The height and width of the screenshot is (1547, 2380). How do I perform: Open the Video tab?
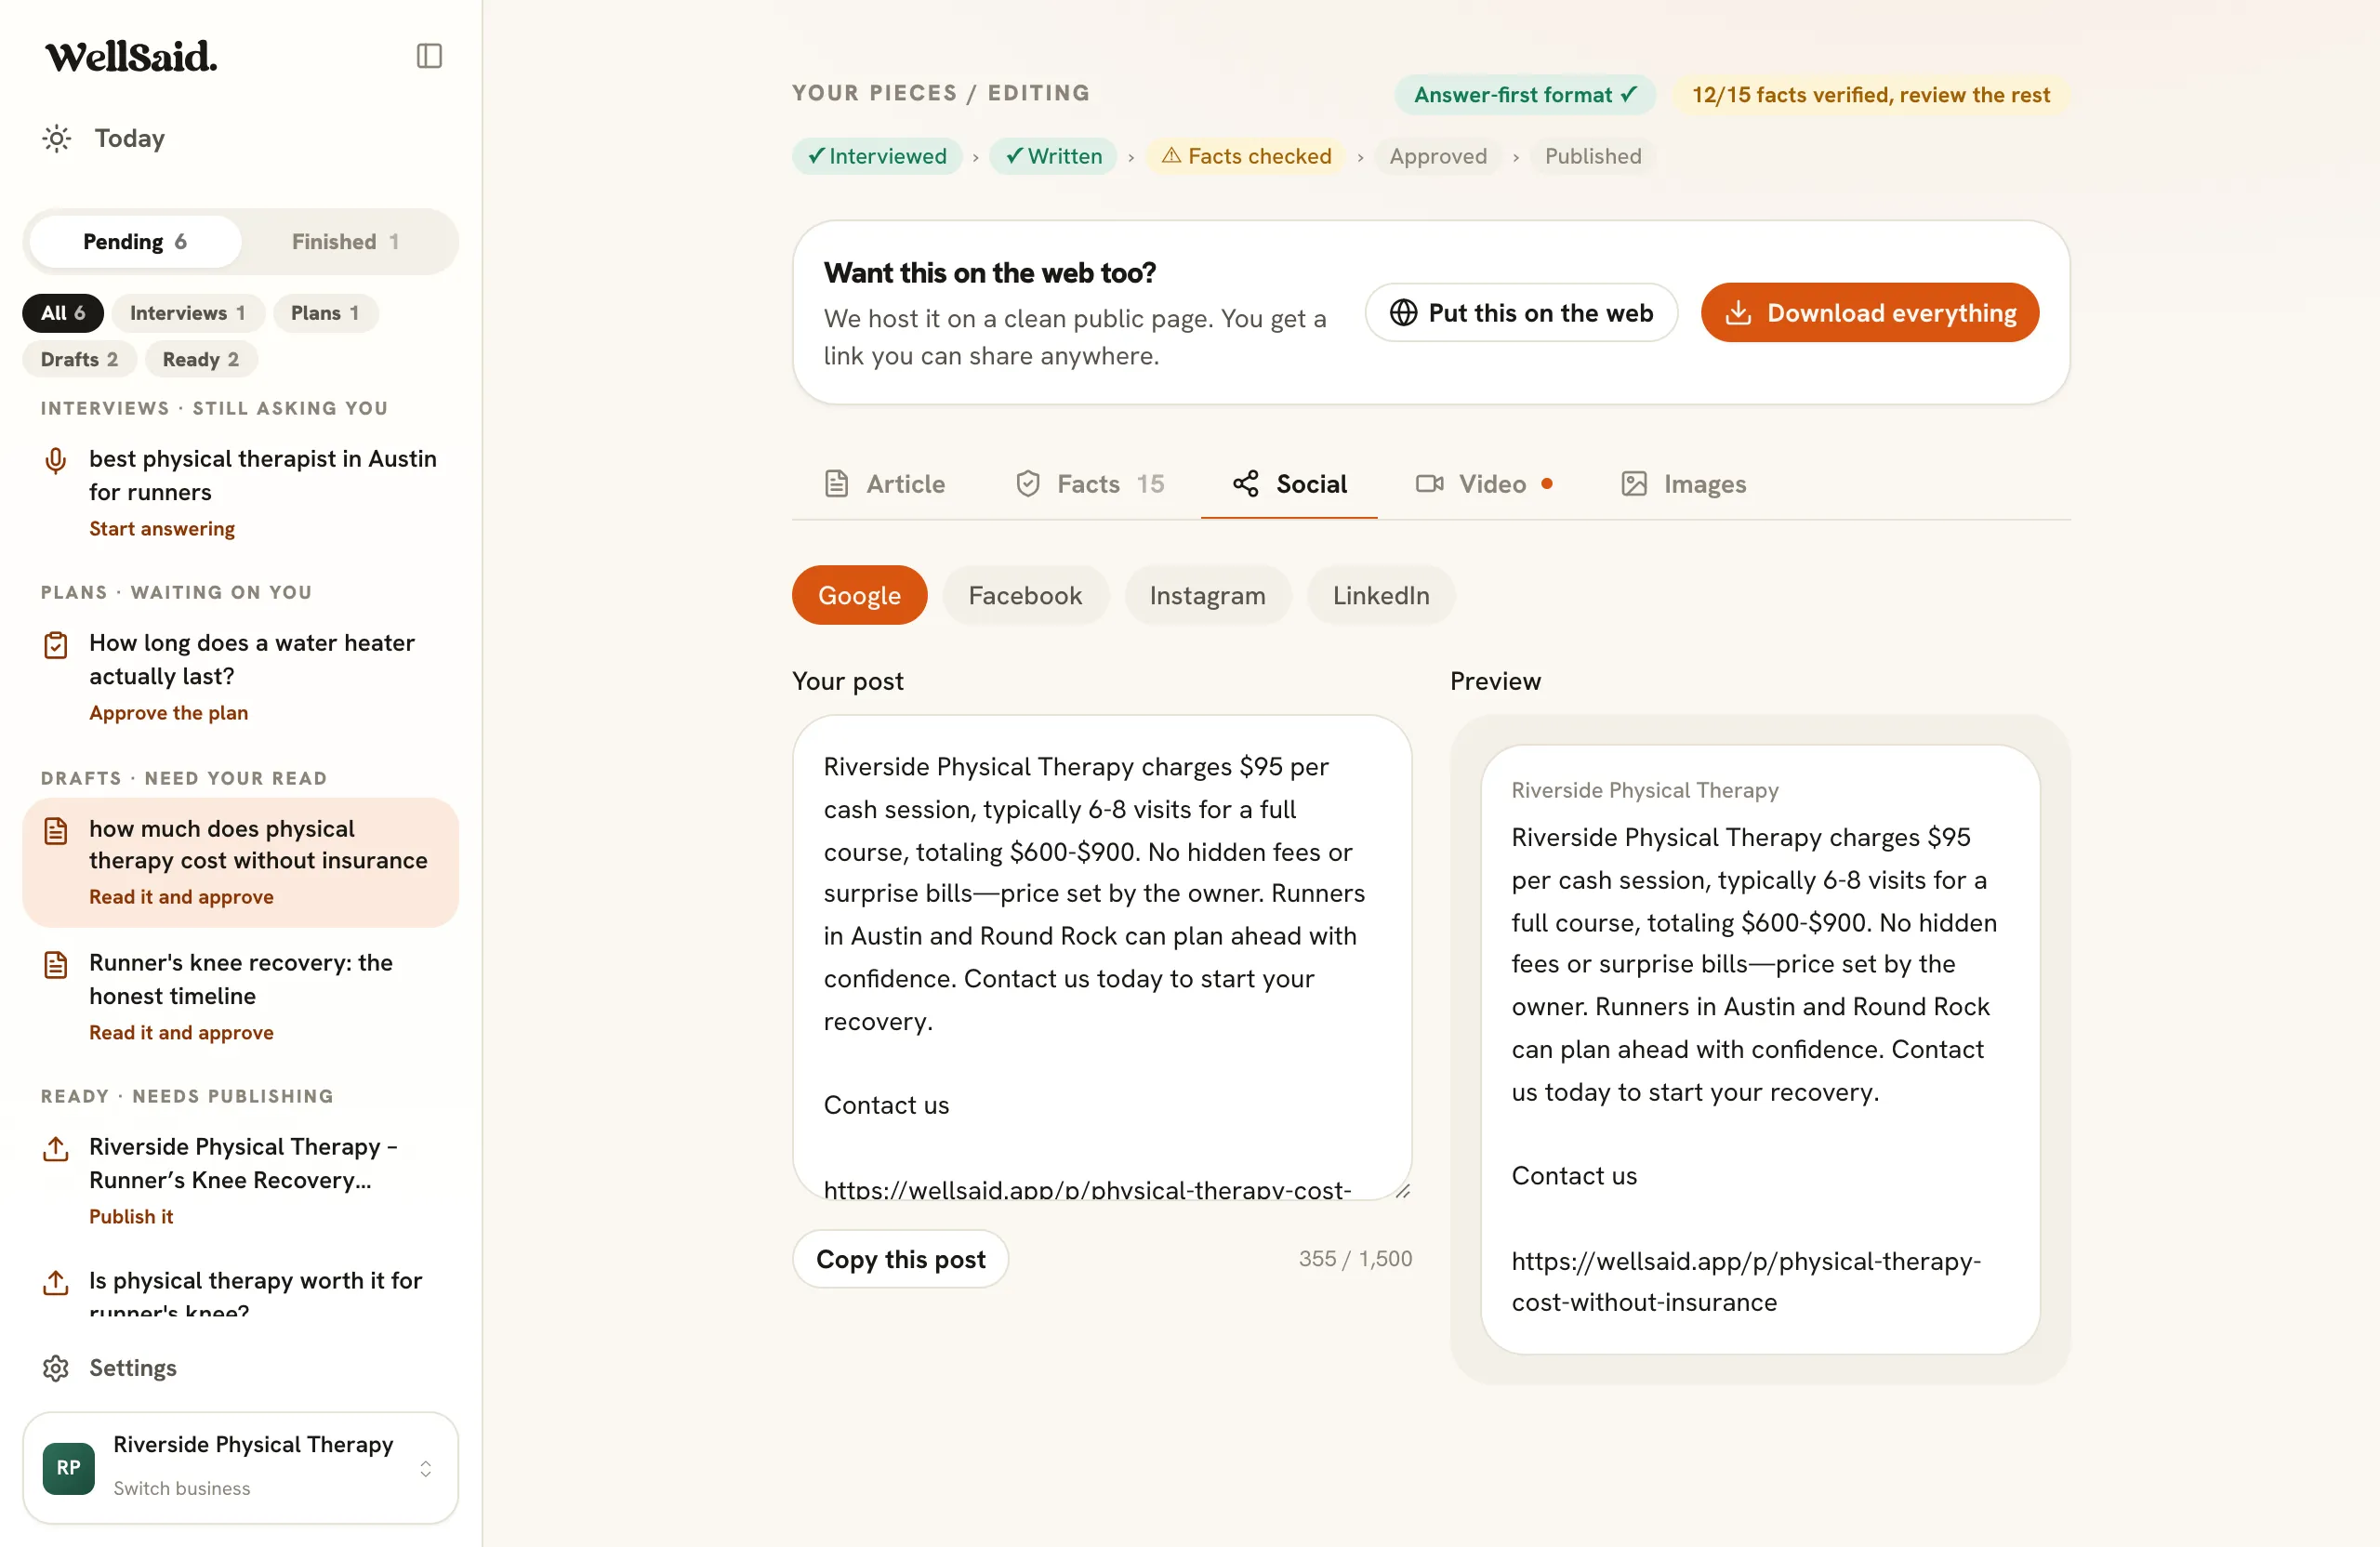tap(1485, 484)
